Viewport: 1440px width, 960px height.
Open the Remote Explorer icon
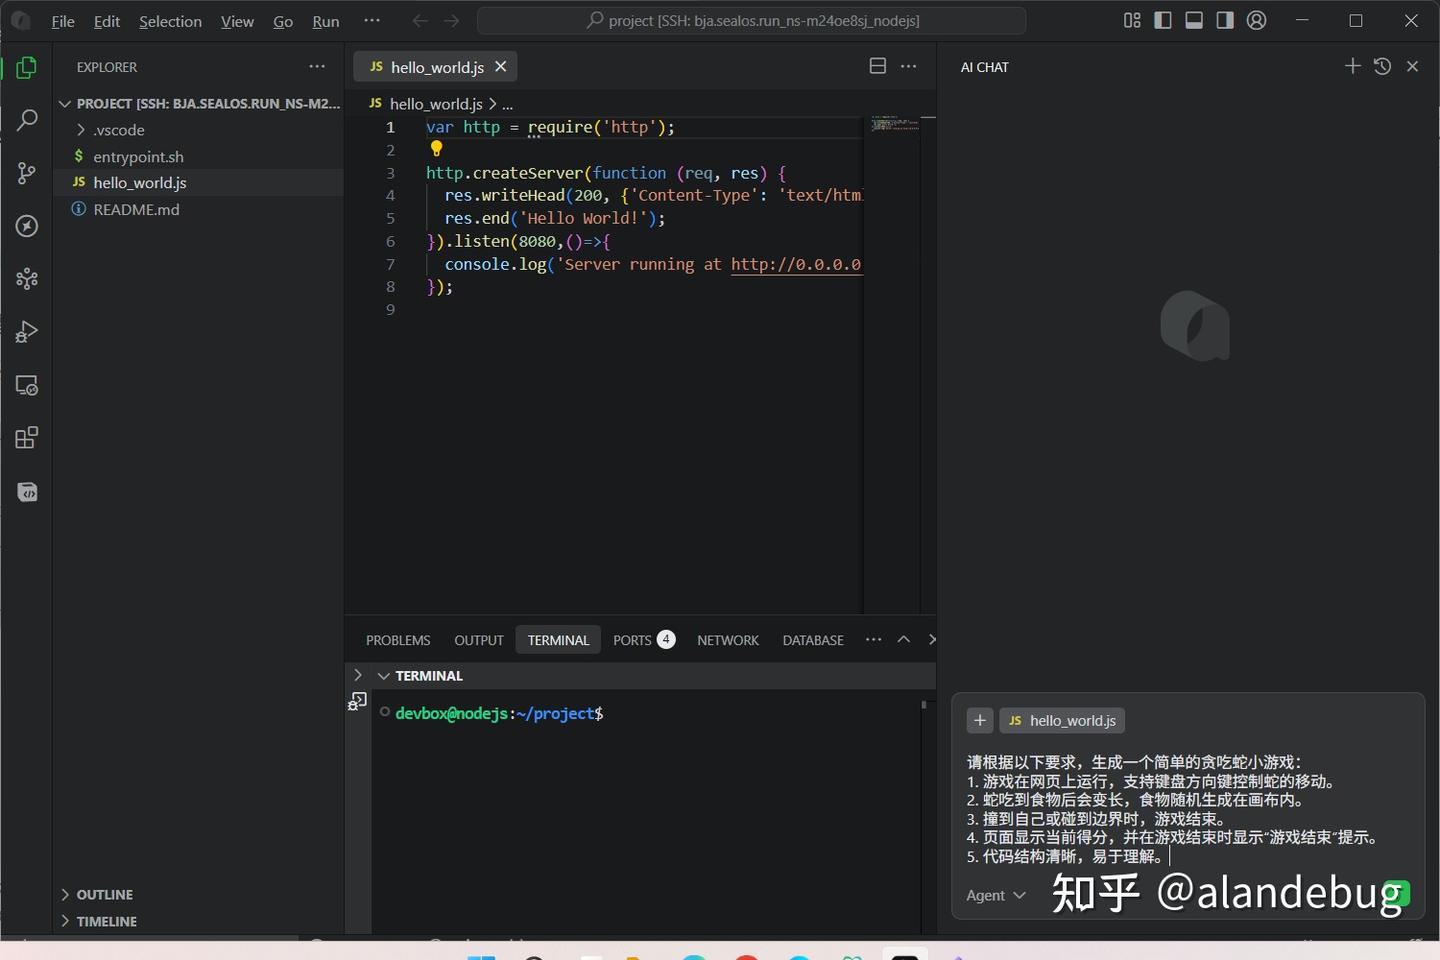tap(26, 385)
